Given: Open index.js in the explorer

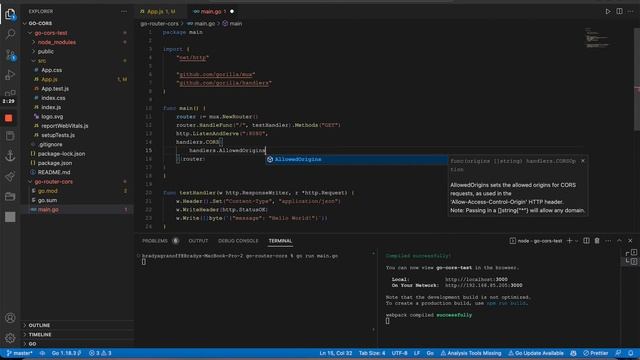Looking at the screenshot, I should [x=78, y=107].
